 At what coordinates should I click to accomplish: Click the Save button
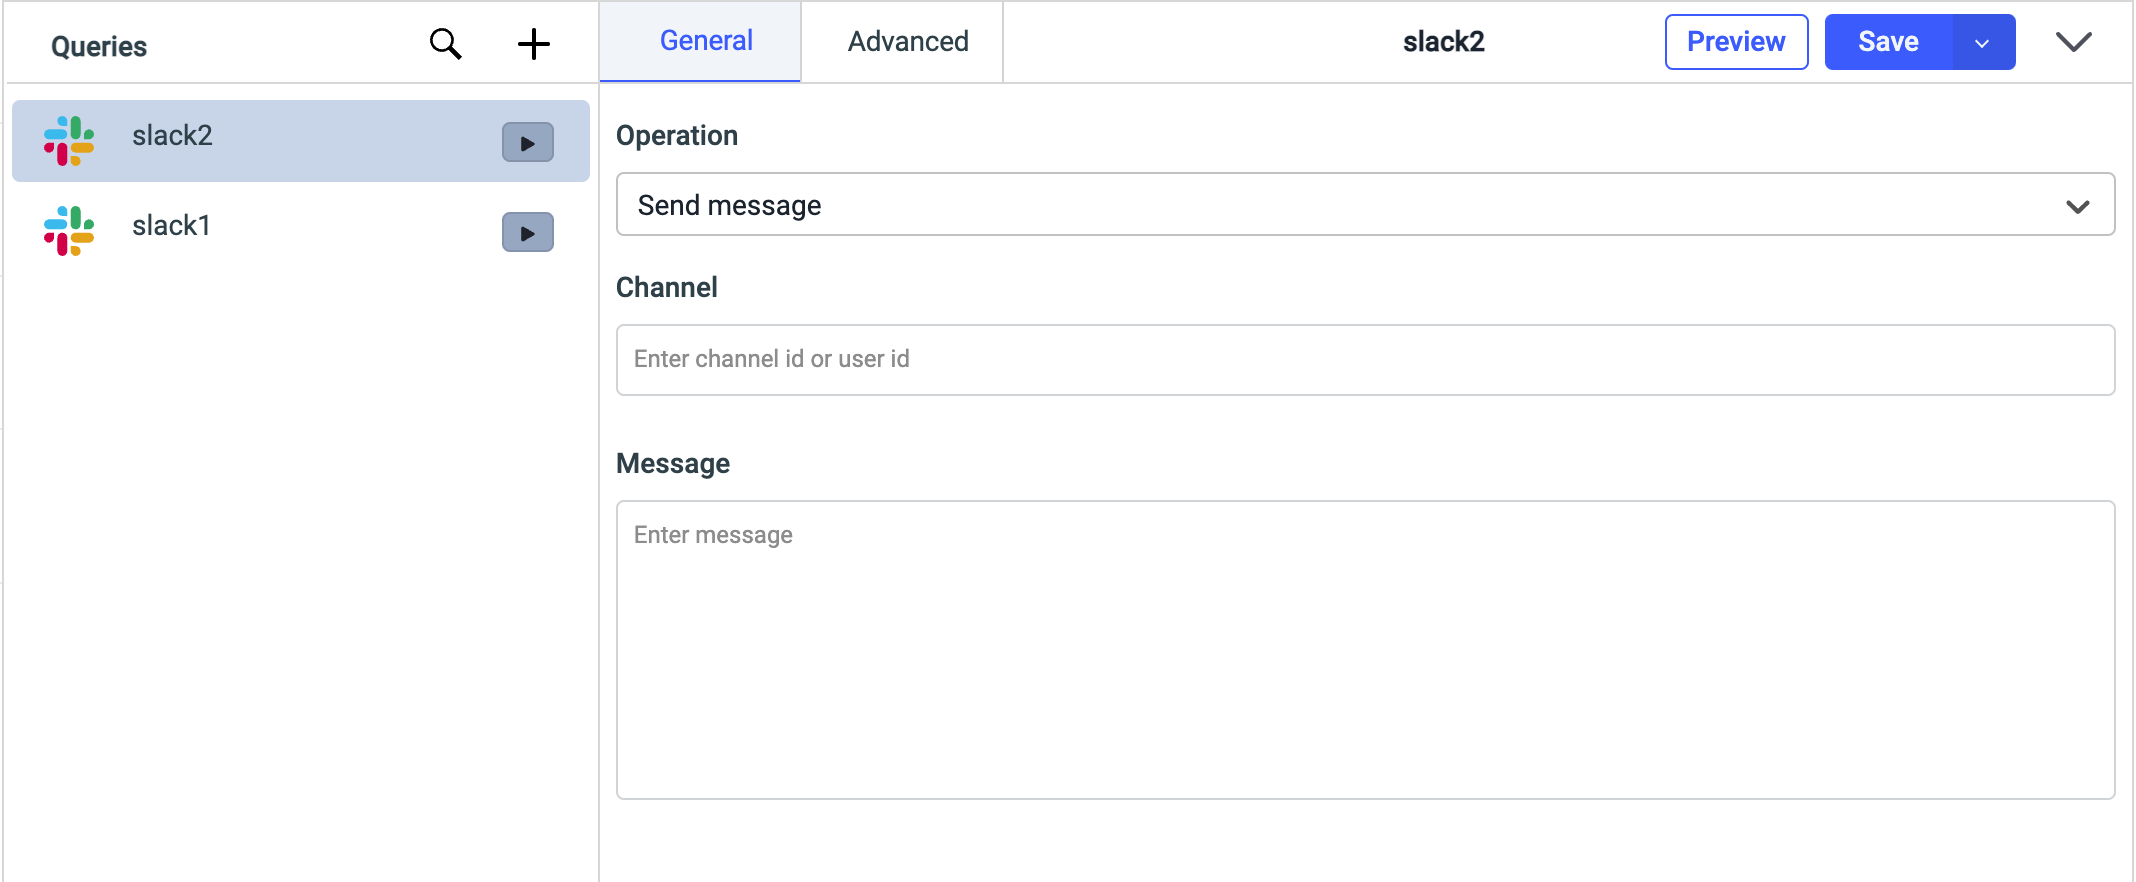[x=1888, y=42]
